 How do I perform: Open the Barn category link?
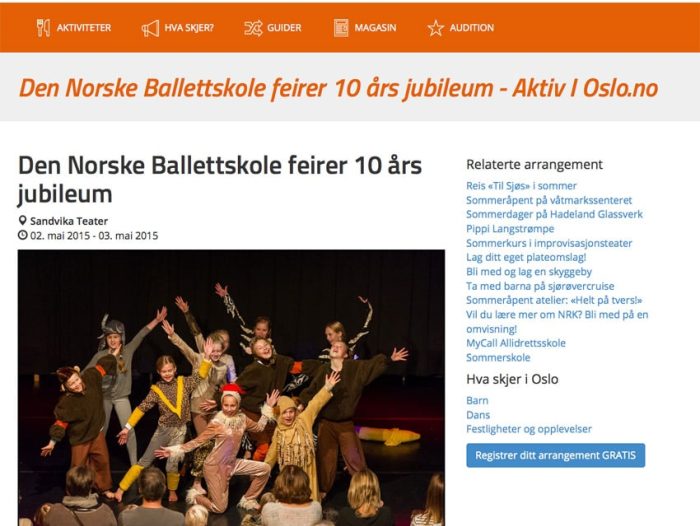(x=477, y=401)
